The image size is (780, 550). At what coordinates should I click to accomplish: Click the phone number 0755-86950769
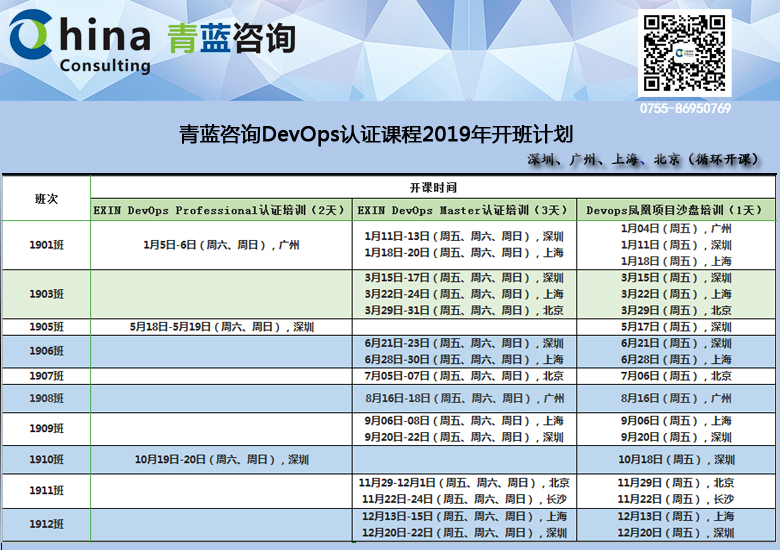tap(685, 108)
